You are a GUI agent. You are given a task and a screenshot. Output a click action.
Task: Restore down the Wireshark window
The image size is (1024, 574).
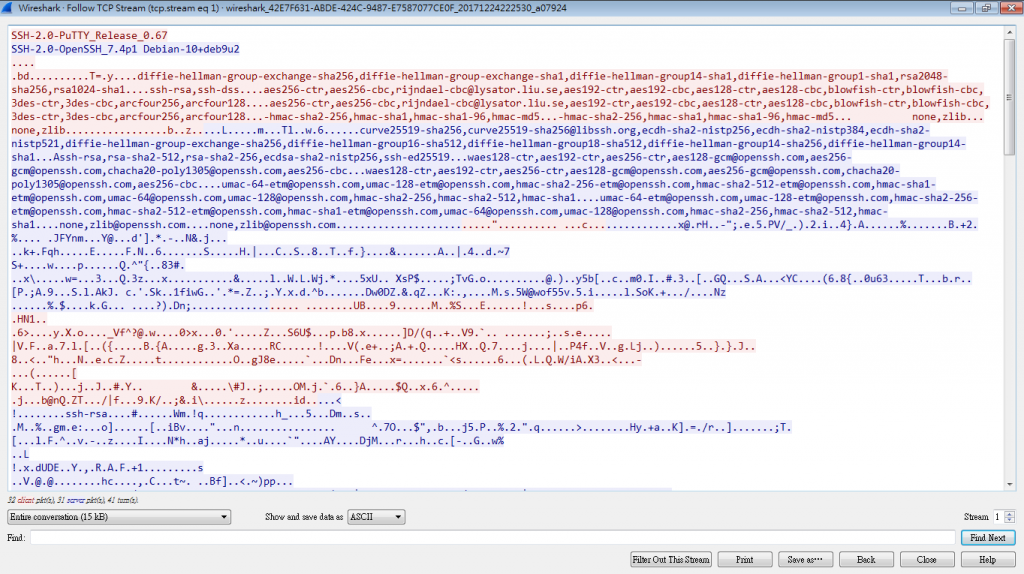[986, 8]
